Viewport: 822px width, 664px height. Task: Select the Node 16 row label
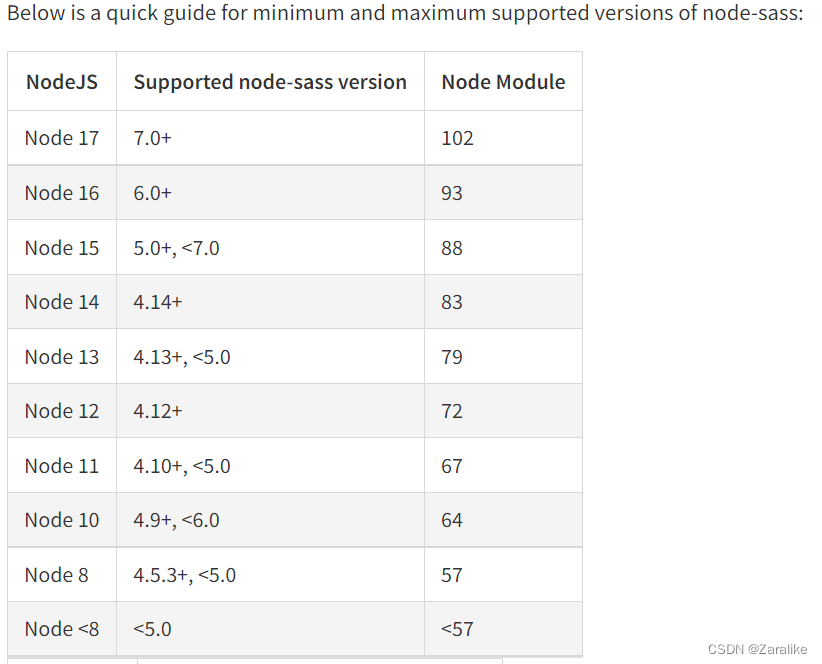[62, 193]
